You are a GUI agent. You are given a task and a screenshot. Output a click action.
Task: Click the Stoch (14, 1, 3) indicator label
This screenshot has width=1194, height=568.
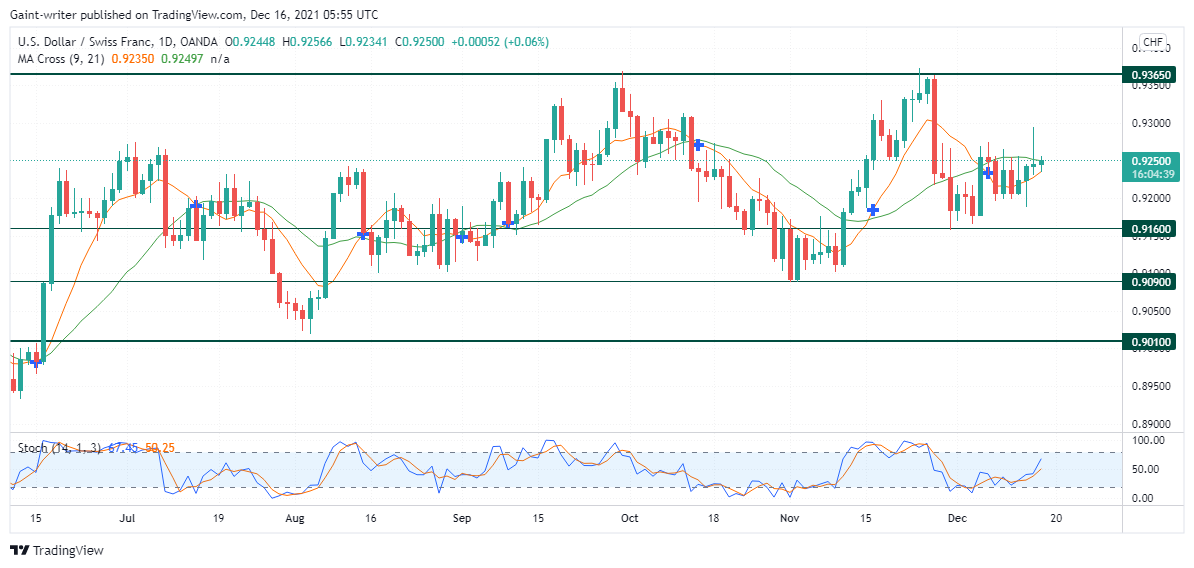pos(59,448)
